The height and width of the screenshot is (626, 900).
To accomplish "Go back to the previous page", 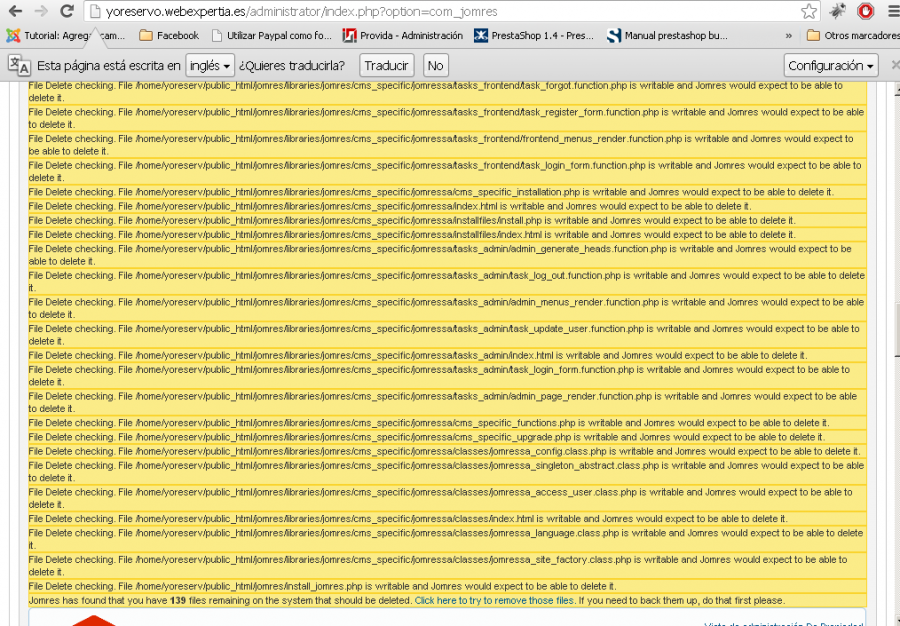I will (x=15, y=11).
